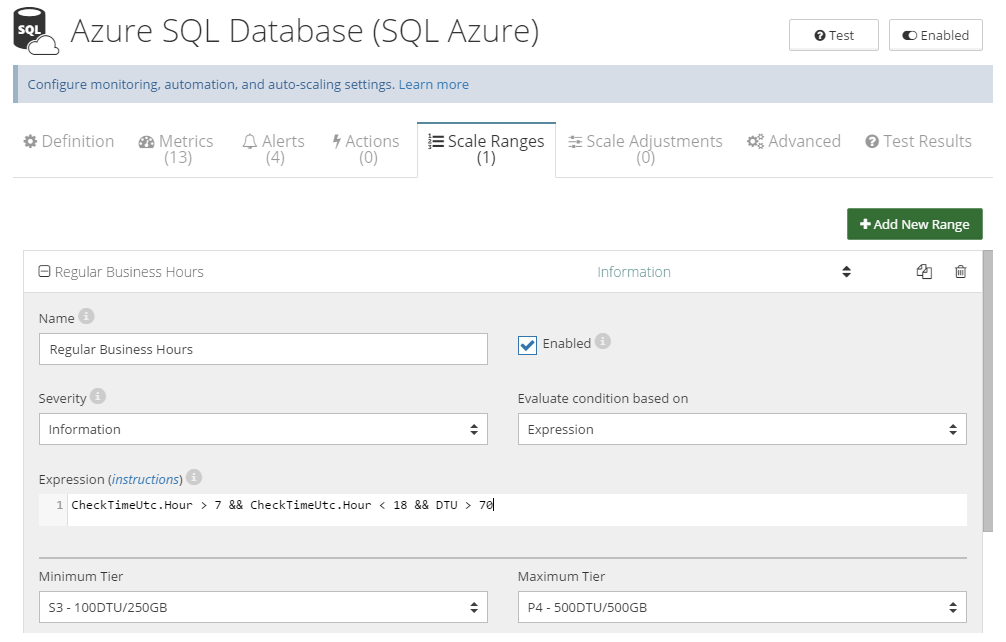Viewport: 1006px width, 642px height.
Task: Click the copy range icon for Regular Business Hours
Action: pyautogui.click(x=924, y=272)
